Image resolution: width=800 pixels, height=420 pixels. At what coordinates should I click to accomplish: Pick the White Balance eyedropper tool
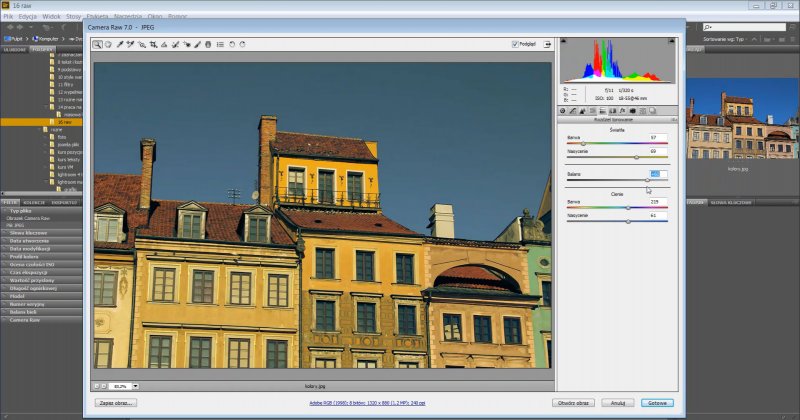click(x=119, y=44)
